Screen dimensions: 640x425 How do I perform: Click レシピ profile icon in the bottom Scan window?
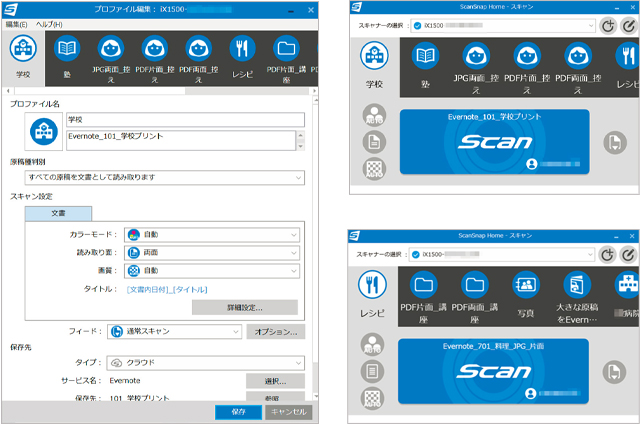point(372,285)
